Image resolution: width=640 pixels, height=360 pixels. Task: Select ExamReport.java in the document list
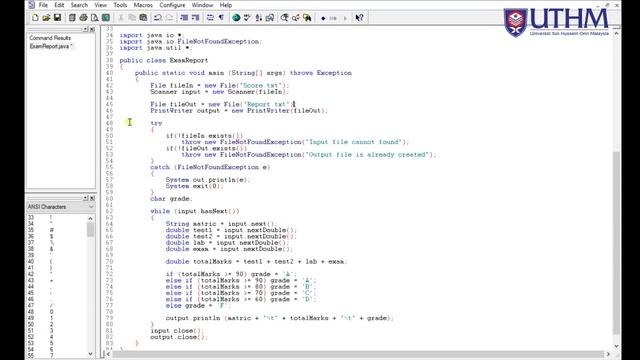[x=51, y=46]
